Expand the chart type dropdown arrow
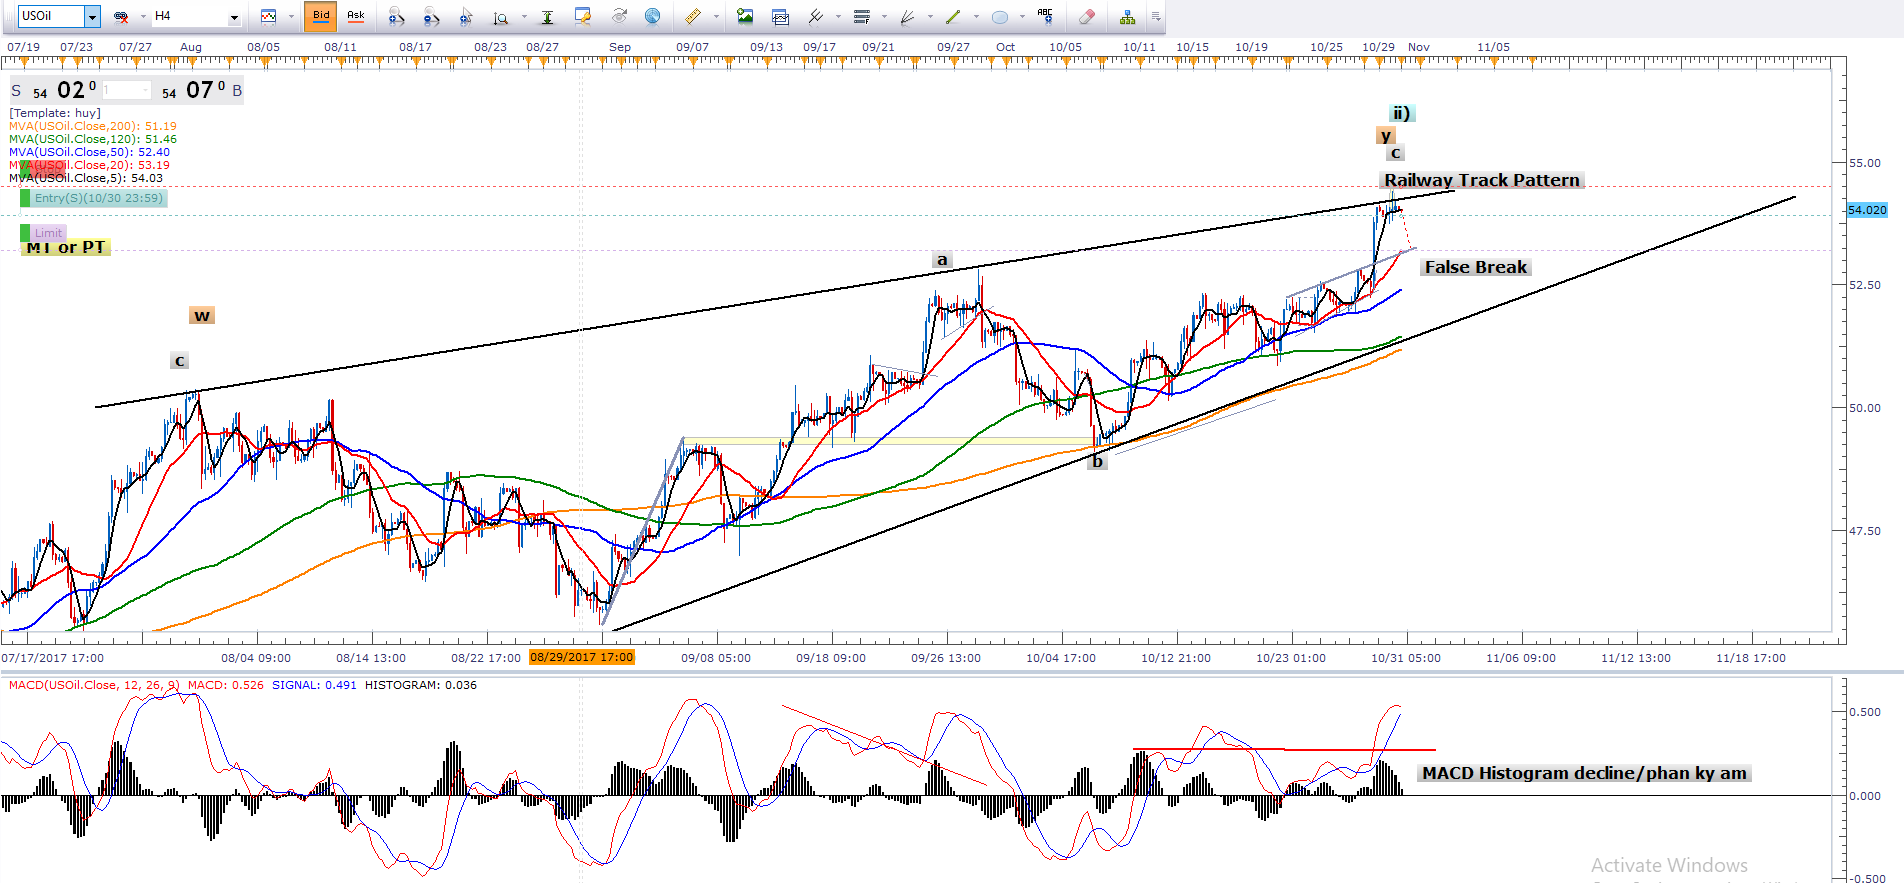The width and height of the screenshot is (1904, 883). (x=291, y=17)
